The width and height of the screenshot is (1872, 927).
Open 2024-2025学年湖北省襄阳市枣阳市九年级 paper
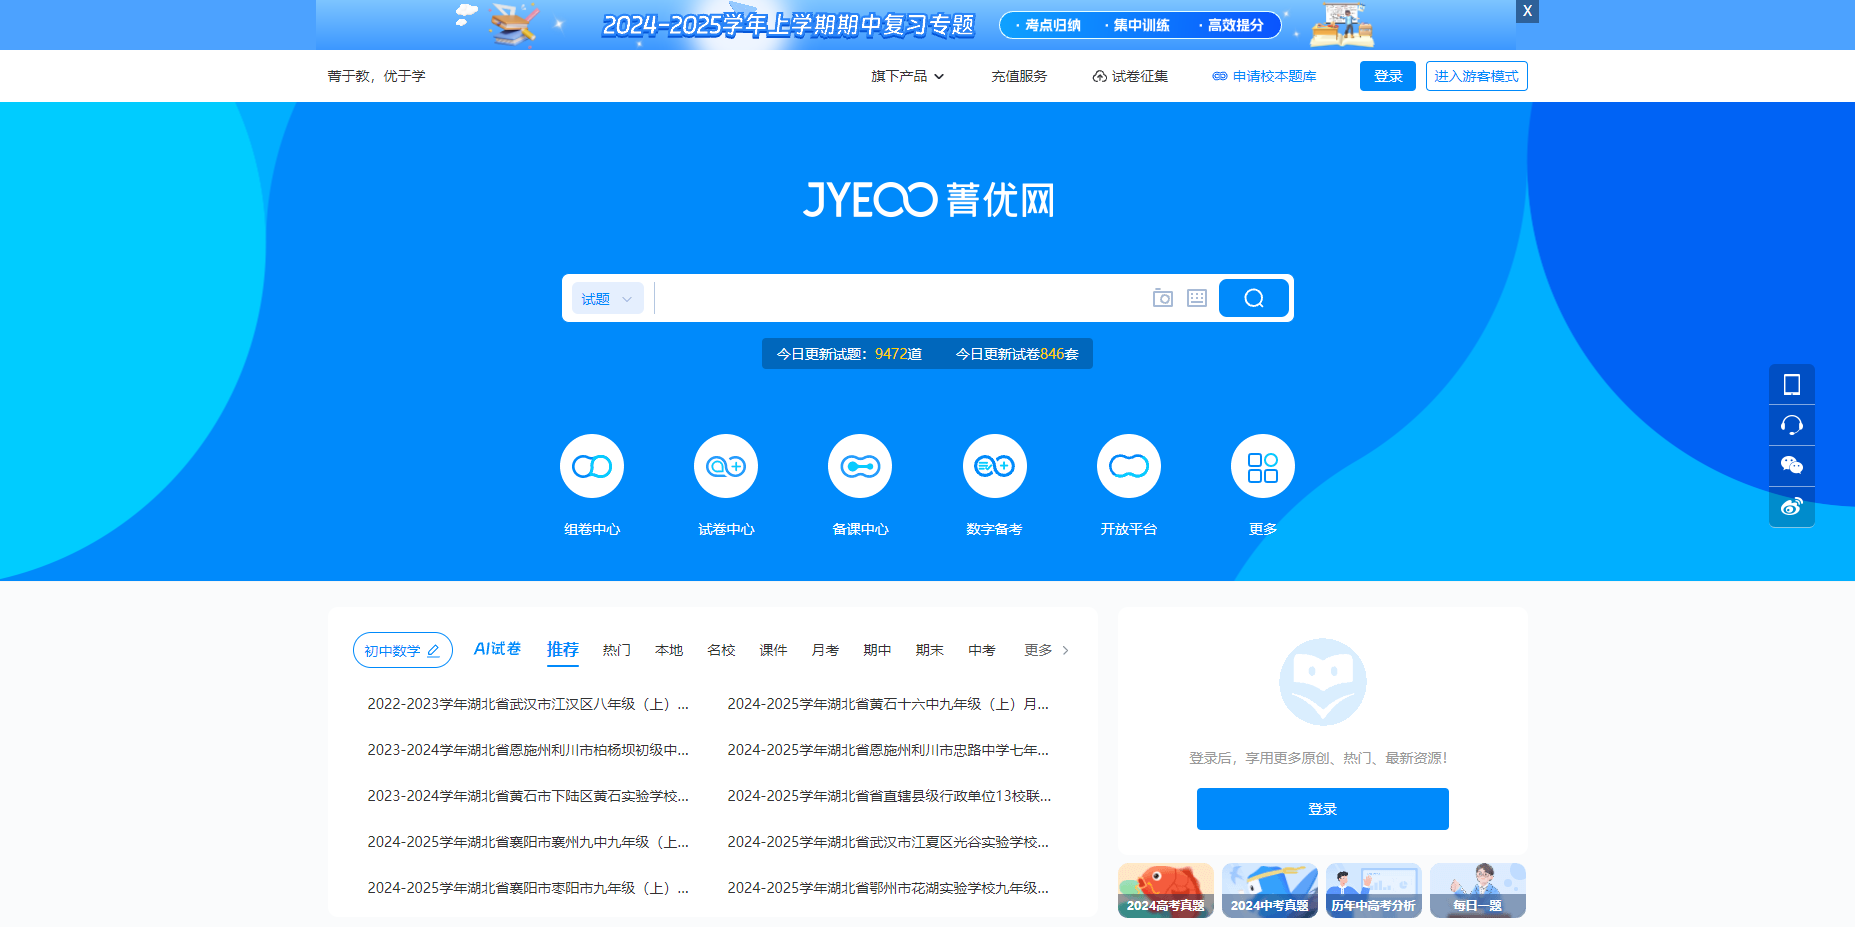pyautogui.click(x=528, y=888)
